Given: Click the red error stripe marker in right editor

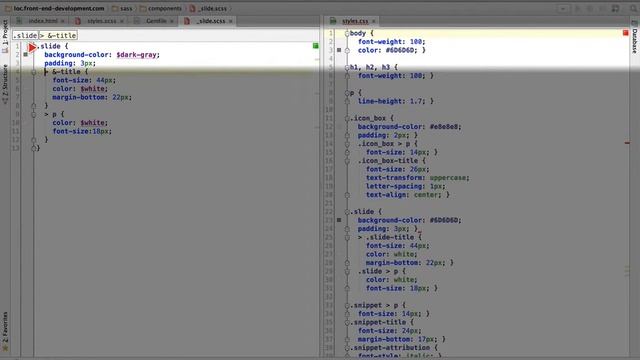Looking at the screenshot, I should 627,143.
